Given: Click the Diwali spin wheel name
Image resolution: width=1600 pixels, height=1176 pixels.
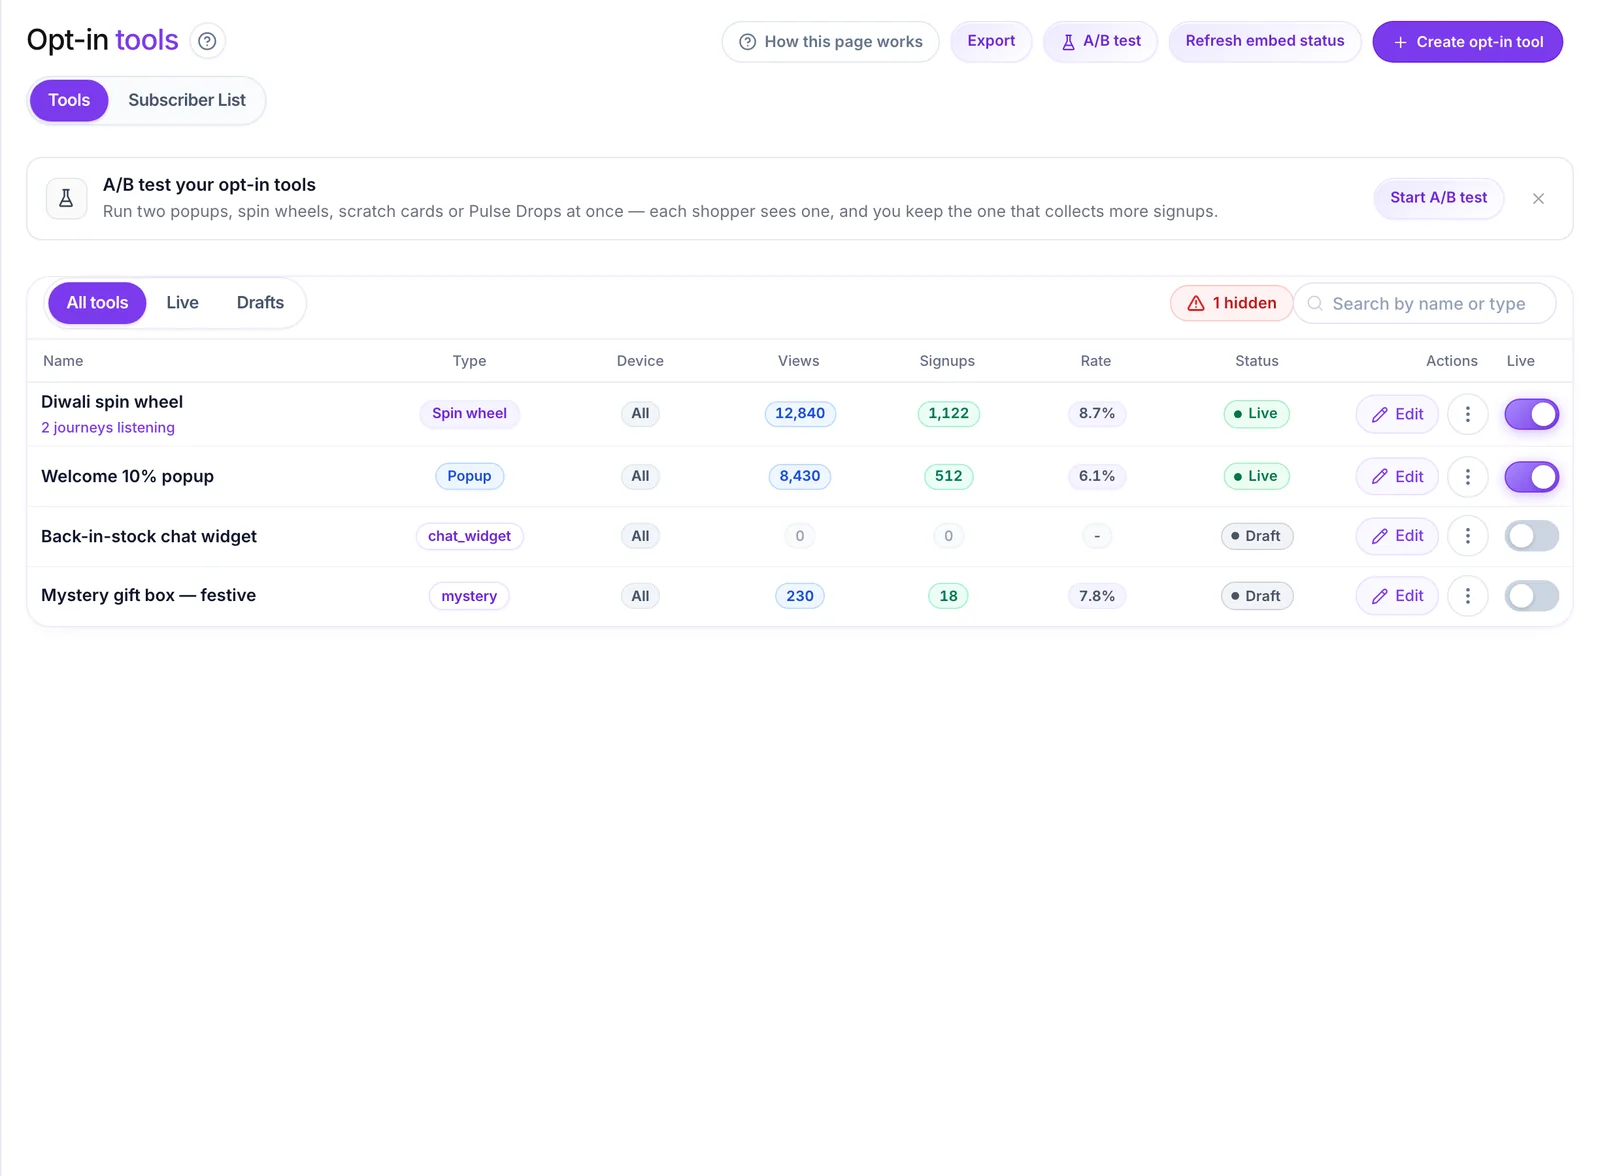Looking at the screenshot, I should 112,402.
